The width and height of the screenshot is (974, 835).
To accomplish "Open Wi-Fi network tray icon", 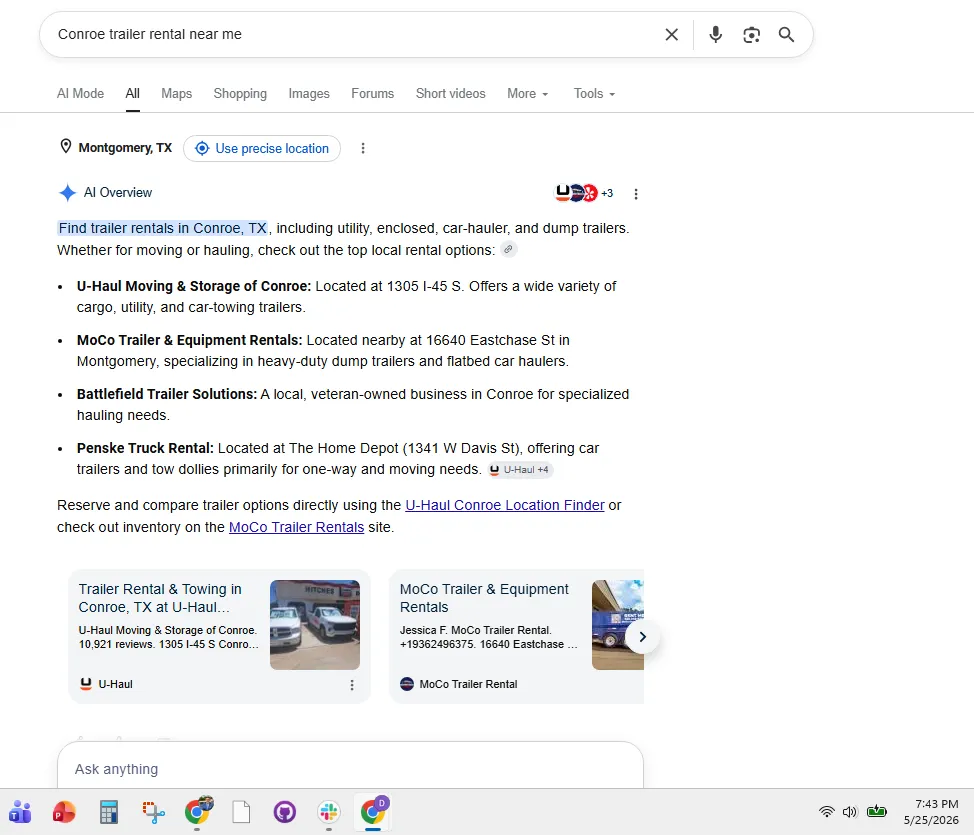I will click(x=826, y=811).
